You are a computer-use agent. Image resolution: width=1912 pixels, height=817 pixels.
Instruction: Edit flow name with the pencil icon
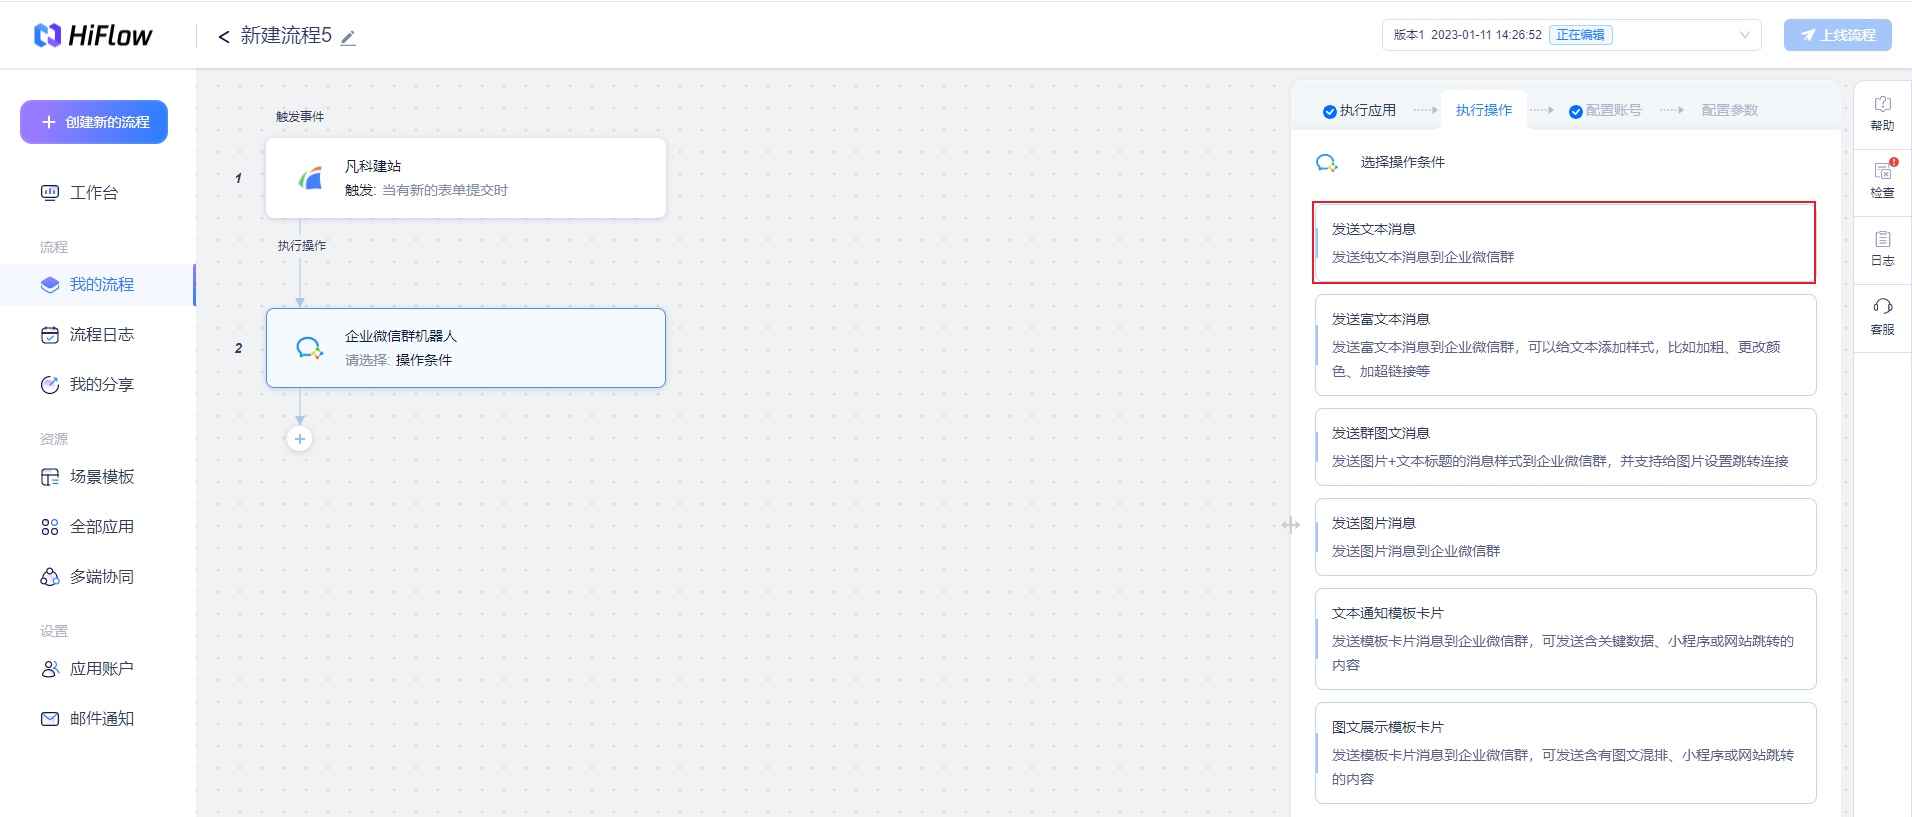coord(348,38)
